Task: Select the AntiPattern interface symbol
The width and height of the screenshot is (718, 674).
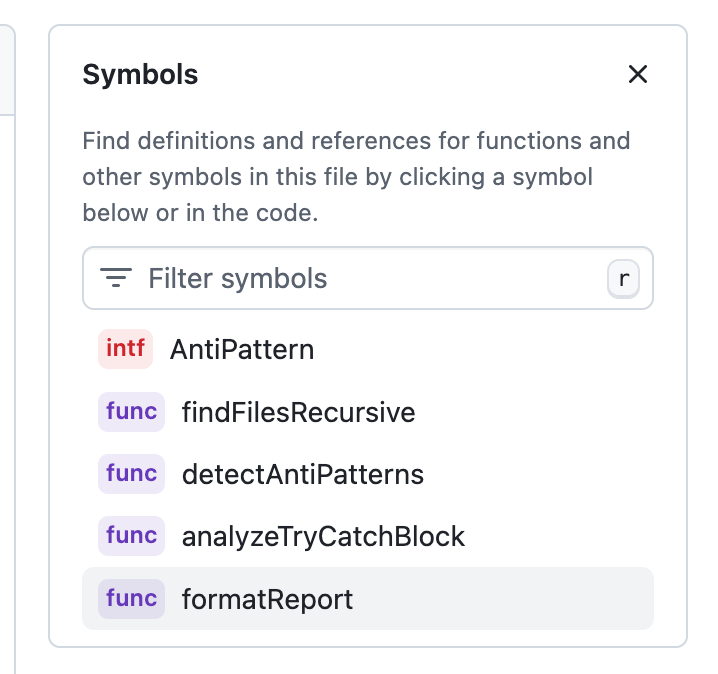Action: point(368,349)
